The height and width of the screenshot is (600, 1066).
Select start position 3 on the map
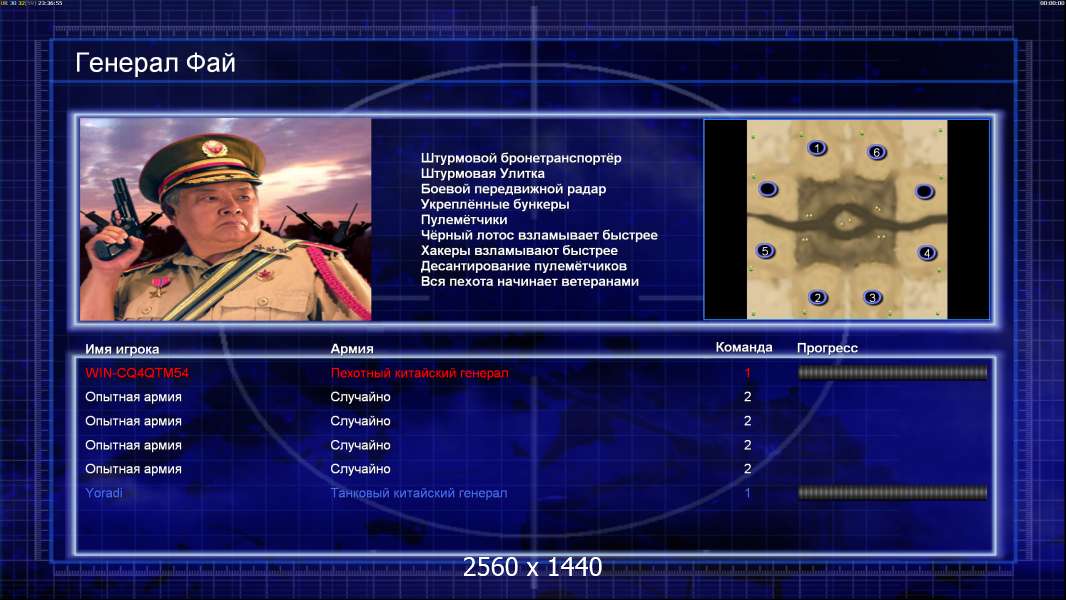pos(872,298)
